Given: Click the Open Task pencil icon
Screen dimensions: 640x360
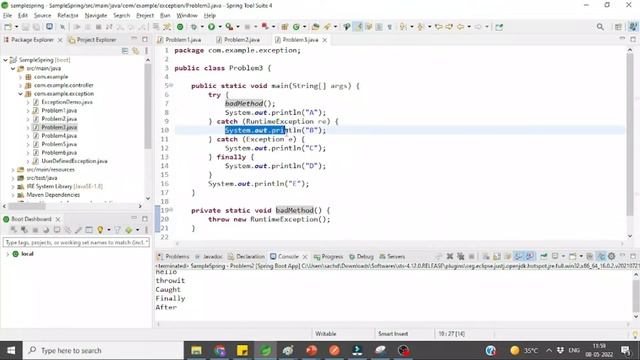Looking at the screenshot, I should [x=327, y=27].
